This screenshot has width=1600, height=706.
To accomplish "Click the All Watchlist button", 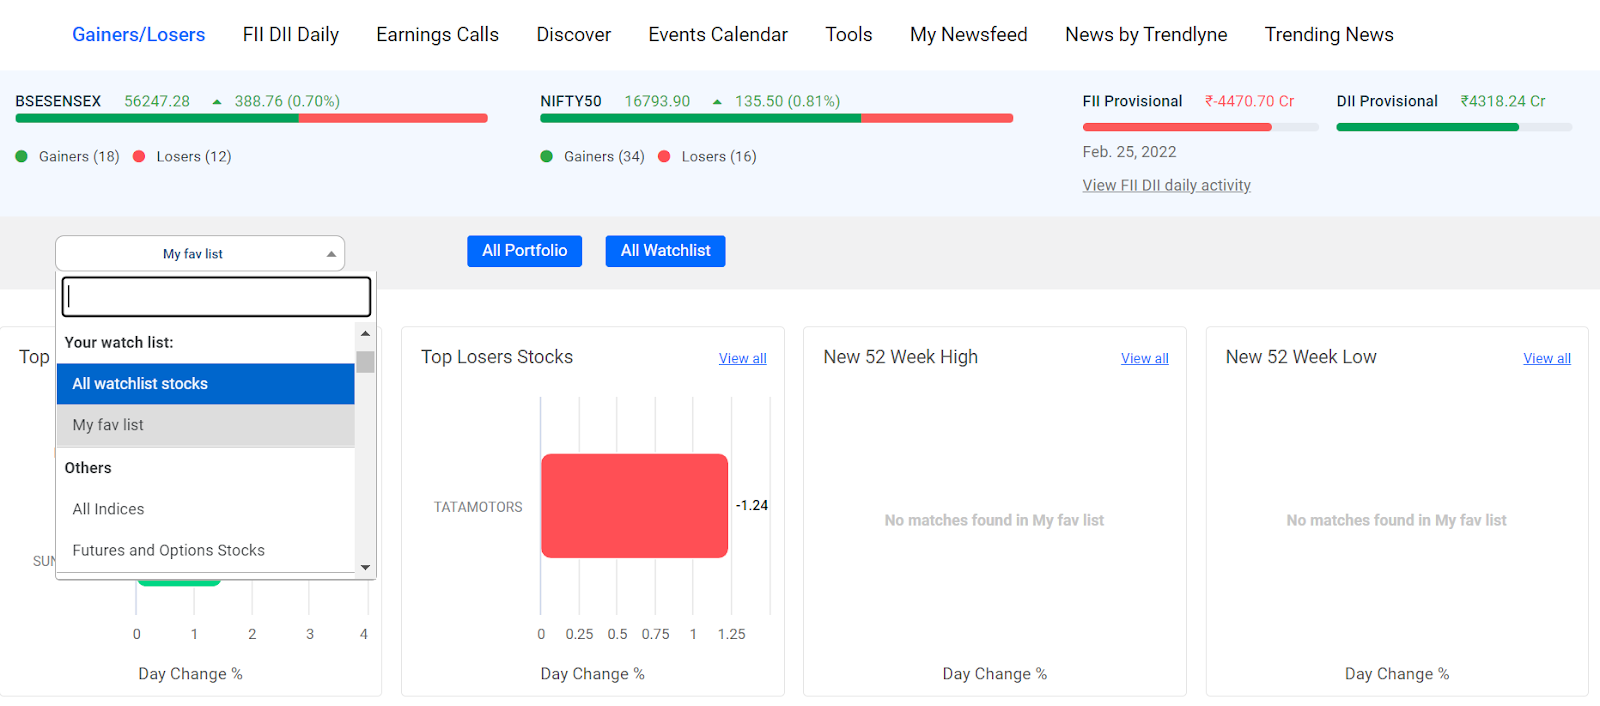I will [x=665, y=251].
